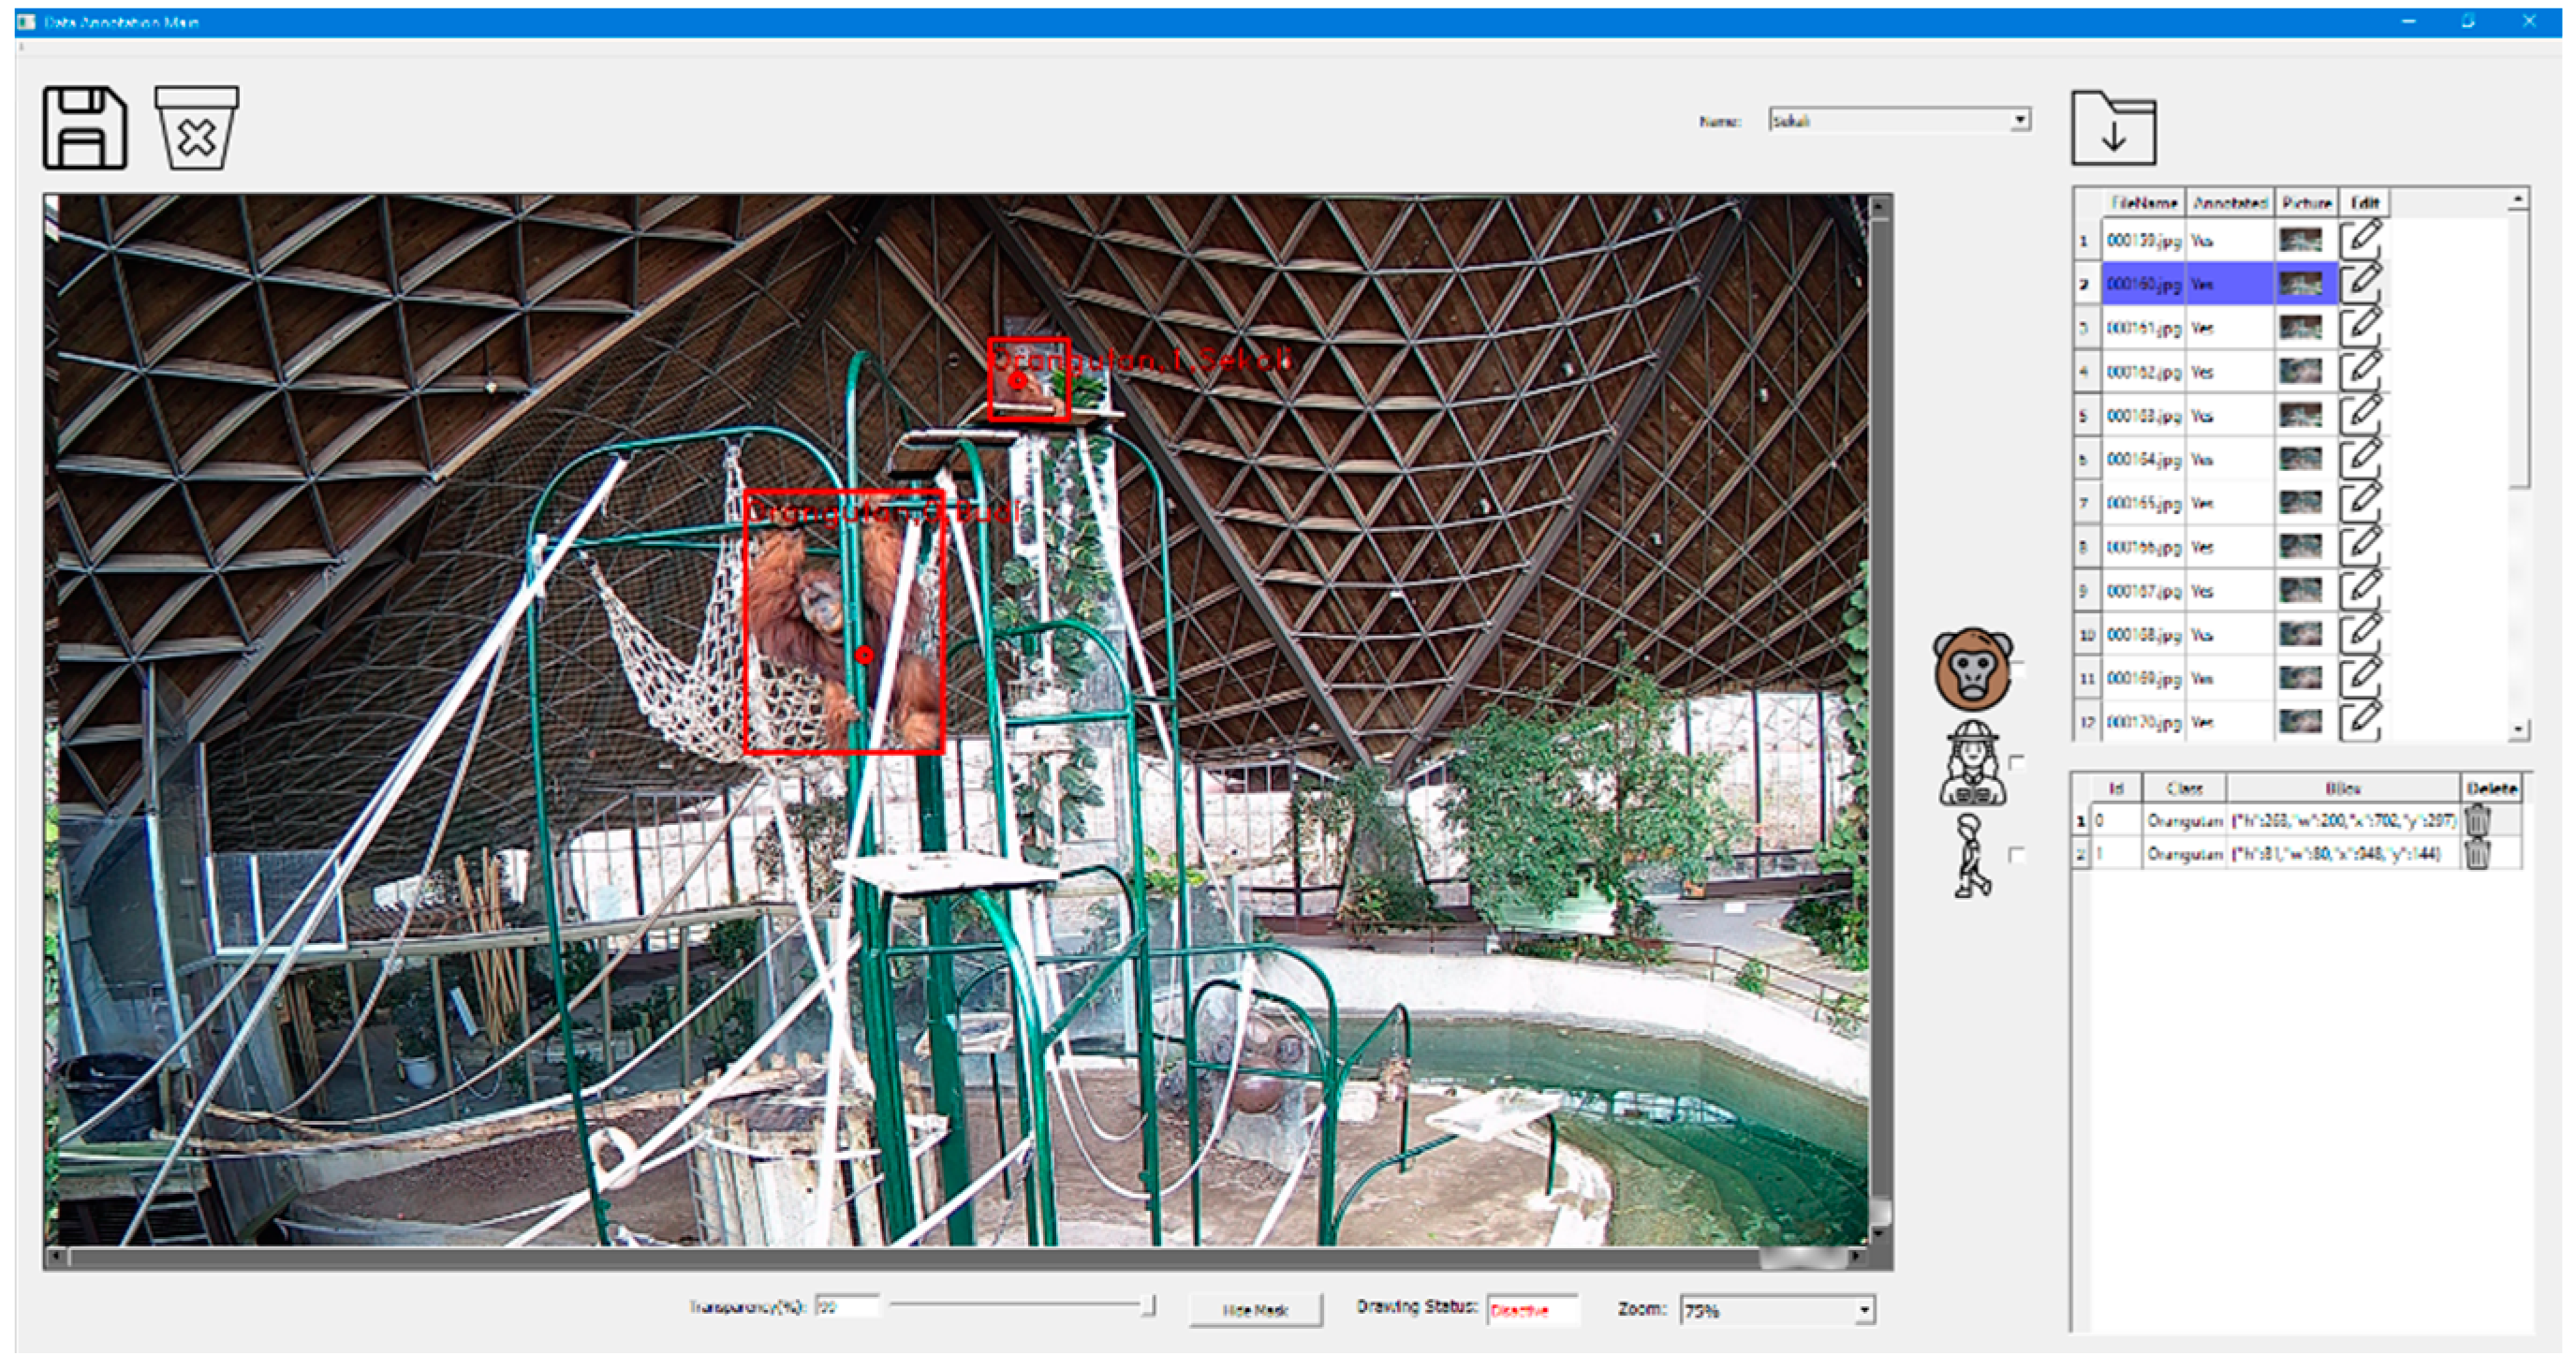2576x1370 pixels.
Task: Open the Name dropdown showing Sekali
Action: click(x=2019, y=121)
